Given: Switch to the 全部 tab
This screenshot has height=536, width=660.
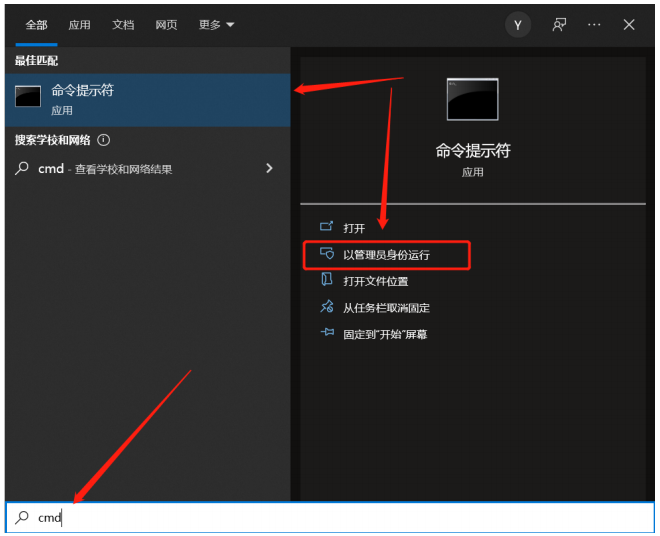Looking at the screenshot, I should point(36,25).
